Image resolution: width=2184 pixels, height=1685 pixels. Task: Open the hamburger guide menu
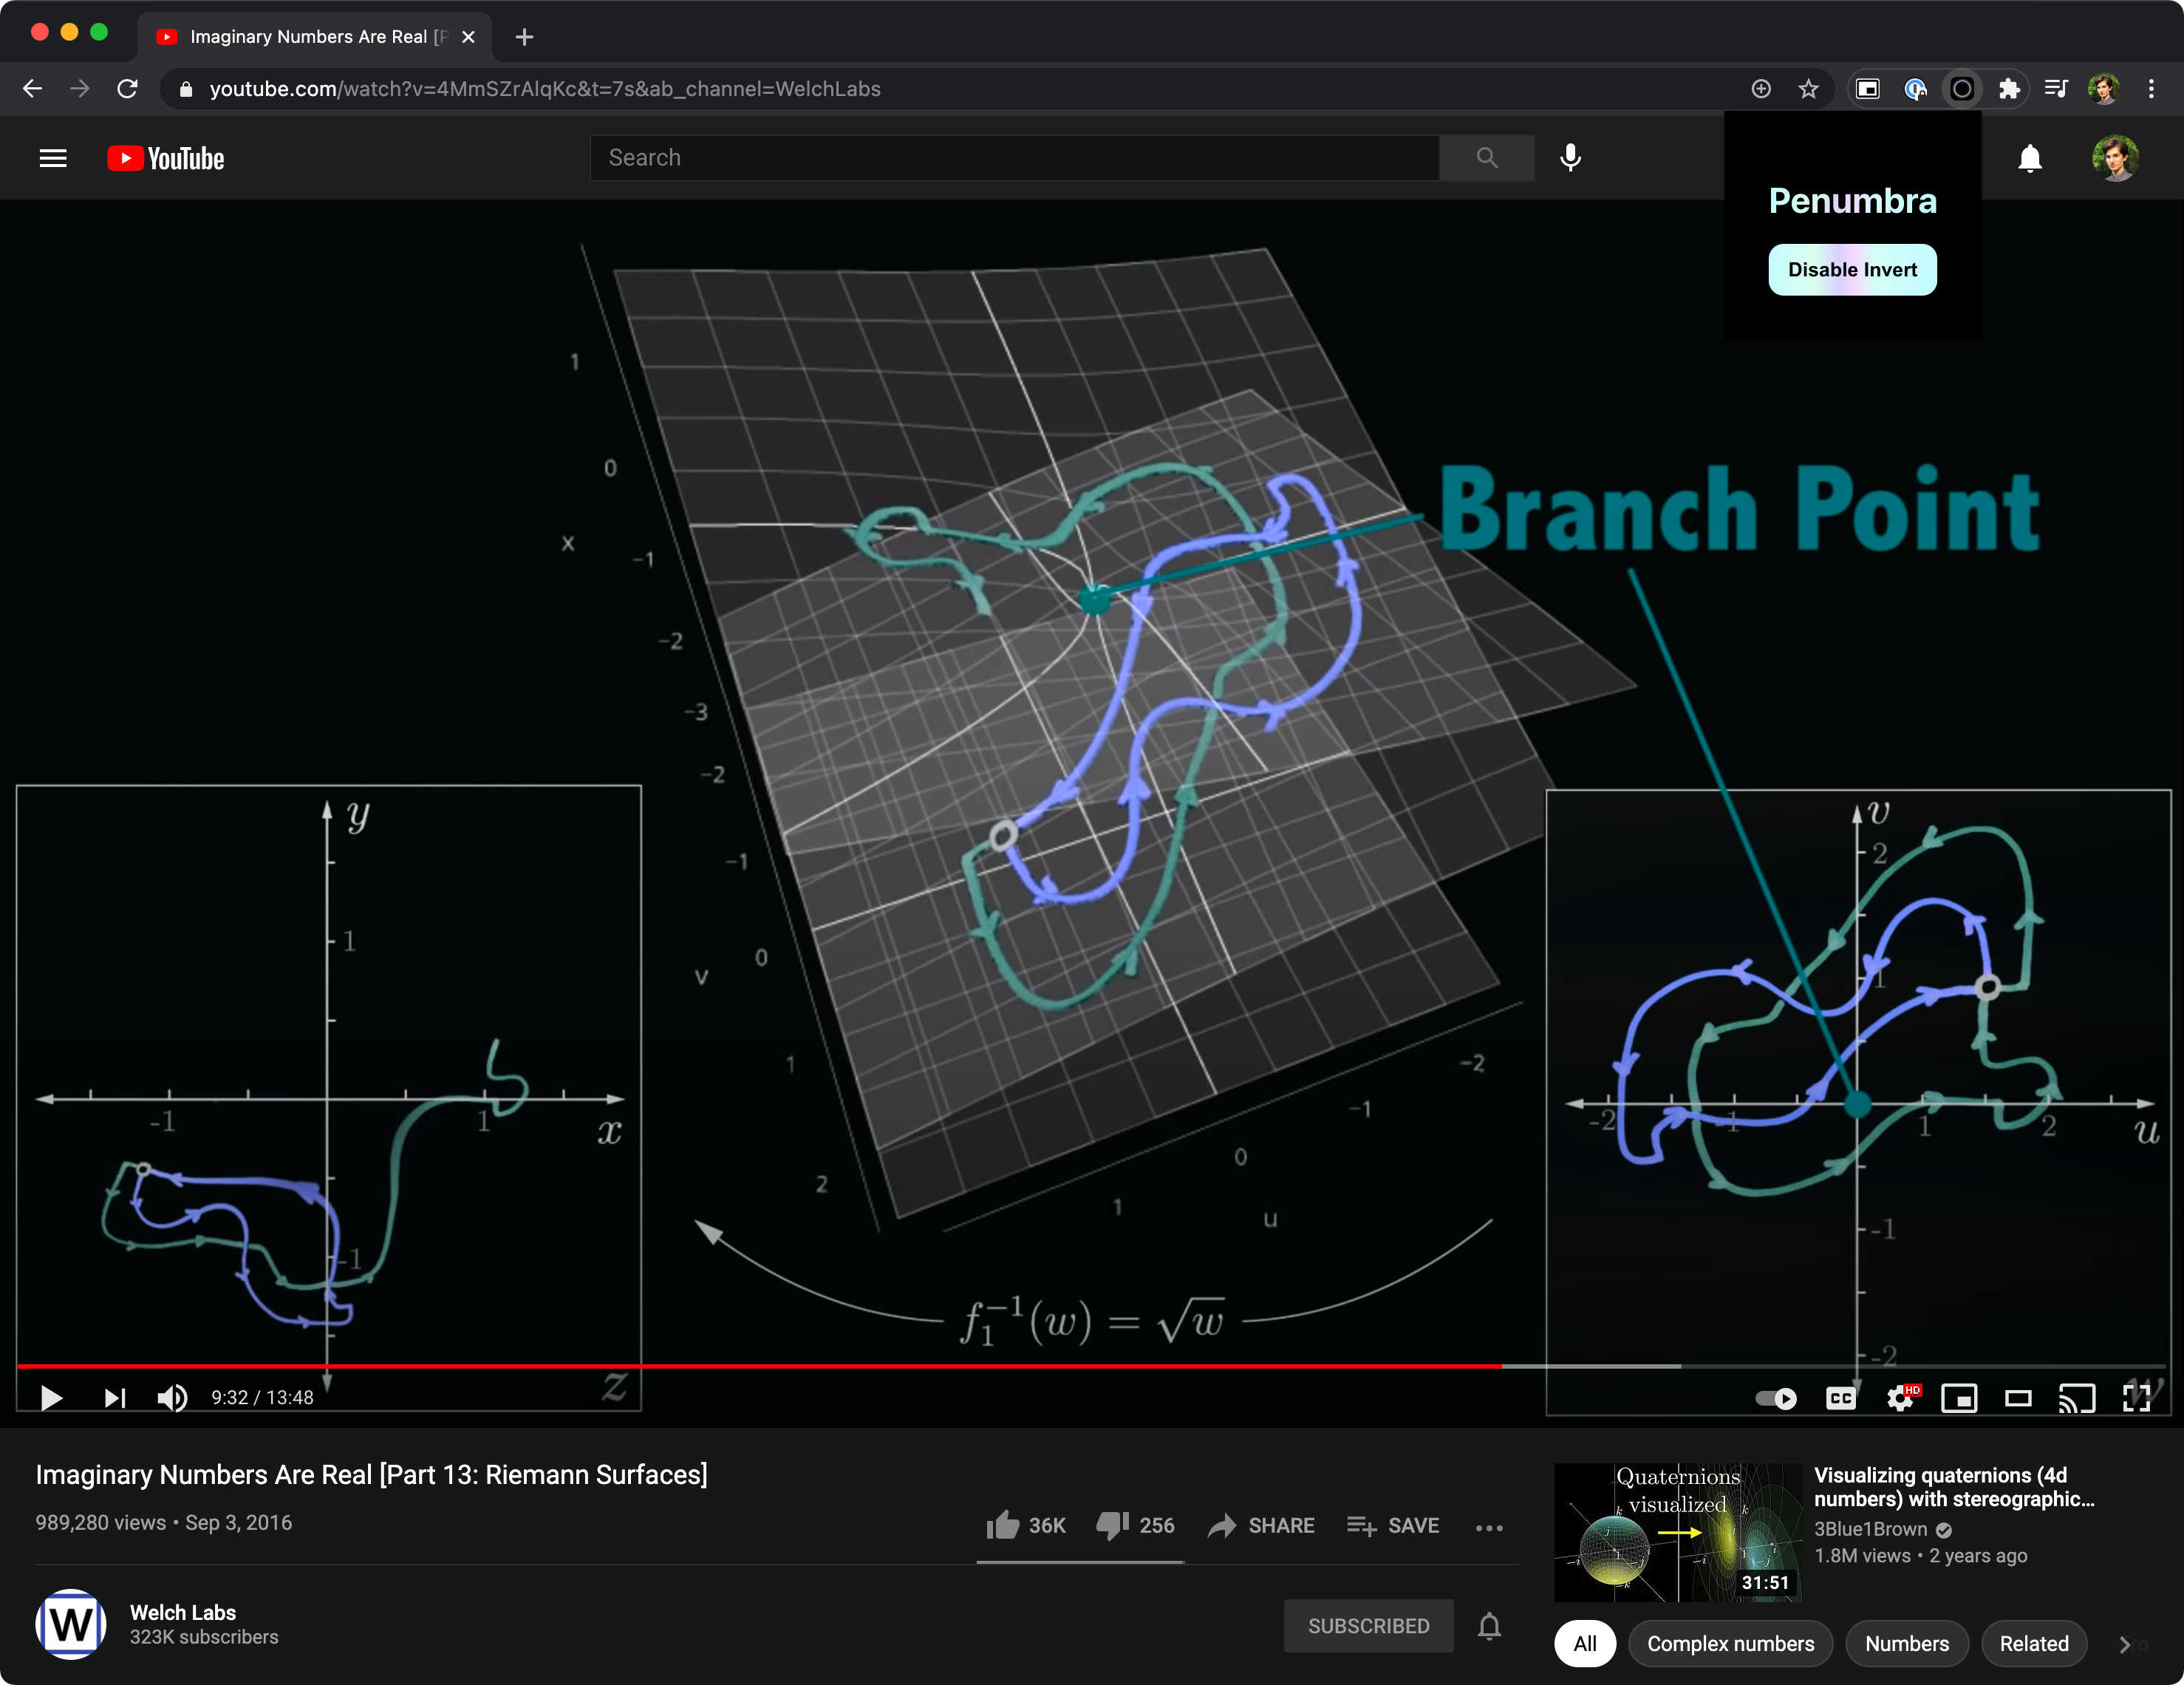(53, 158)
